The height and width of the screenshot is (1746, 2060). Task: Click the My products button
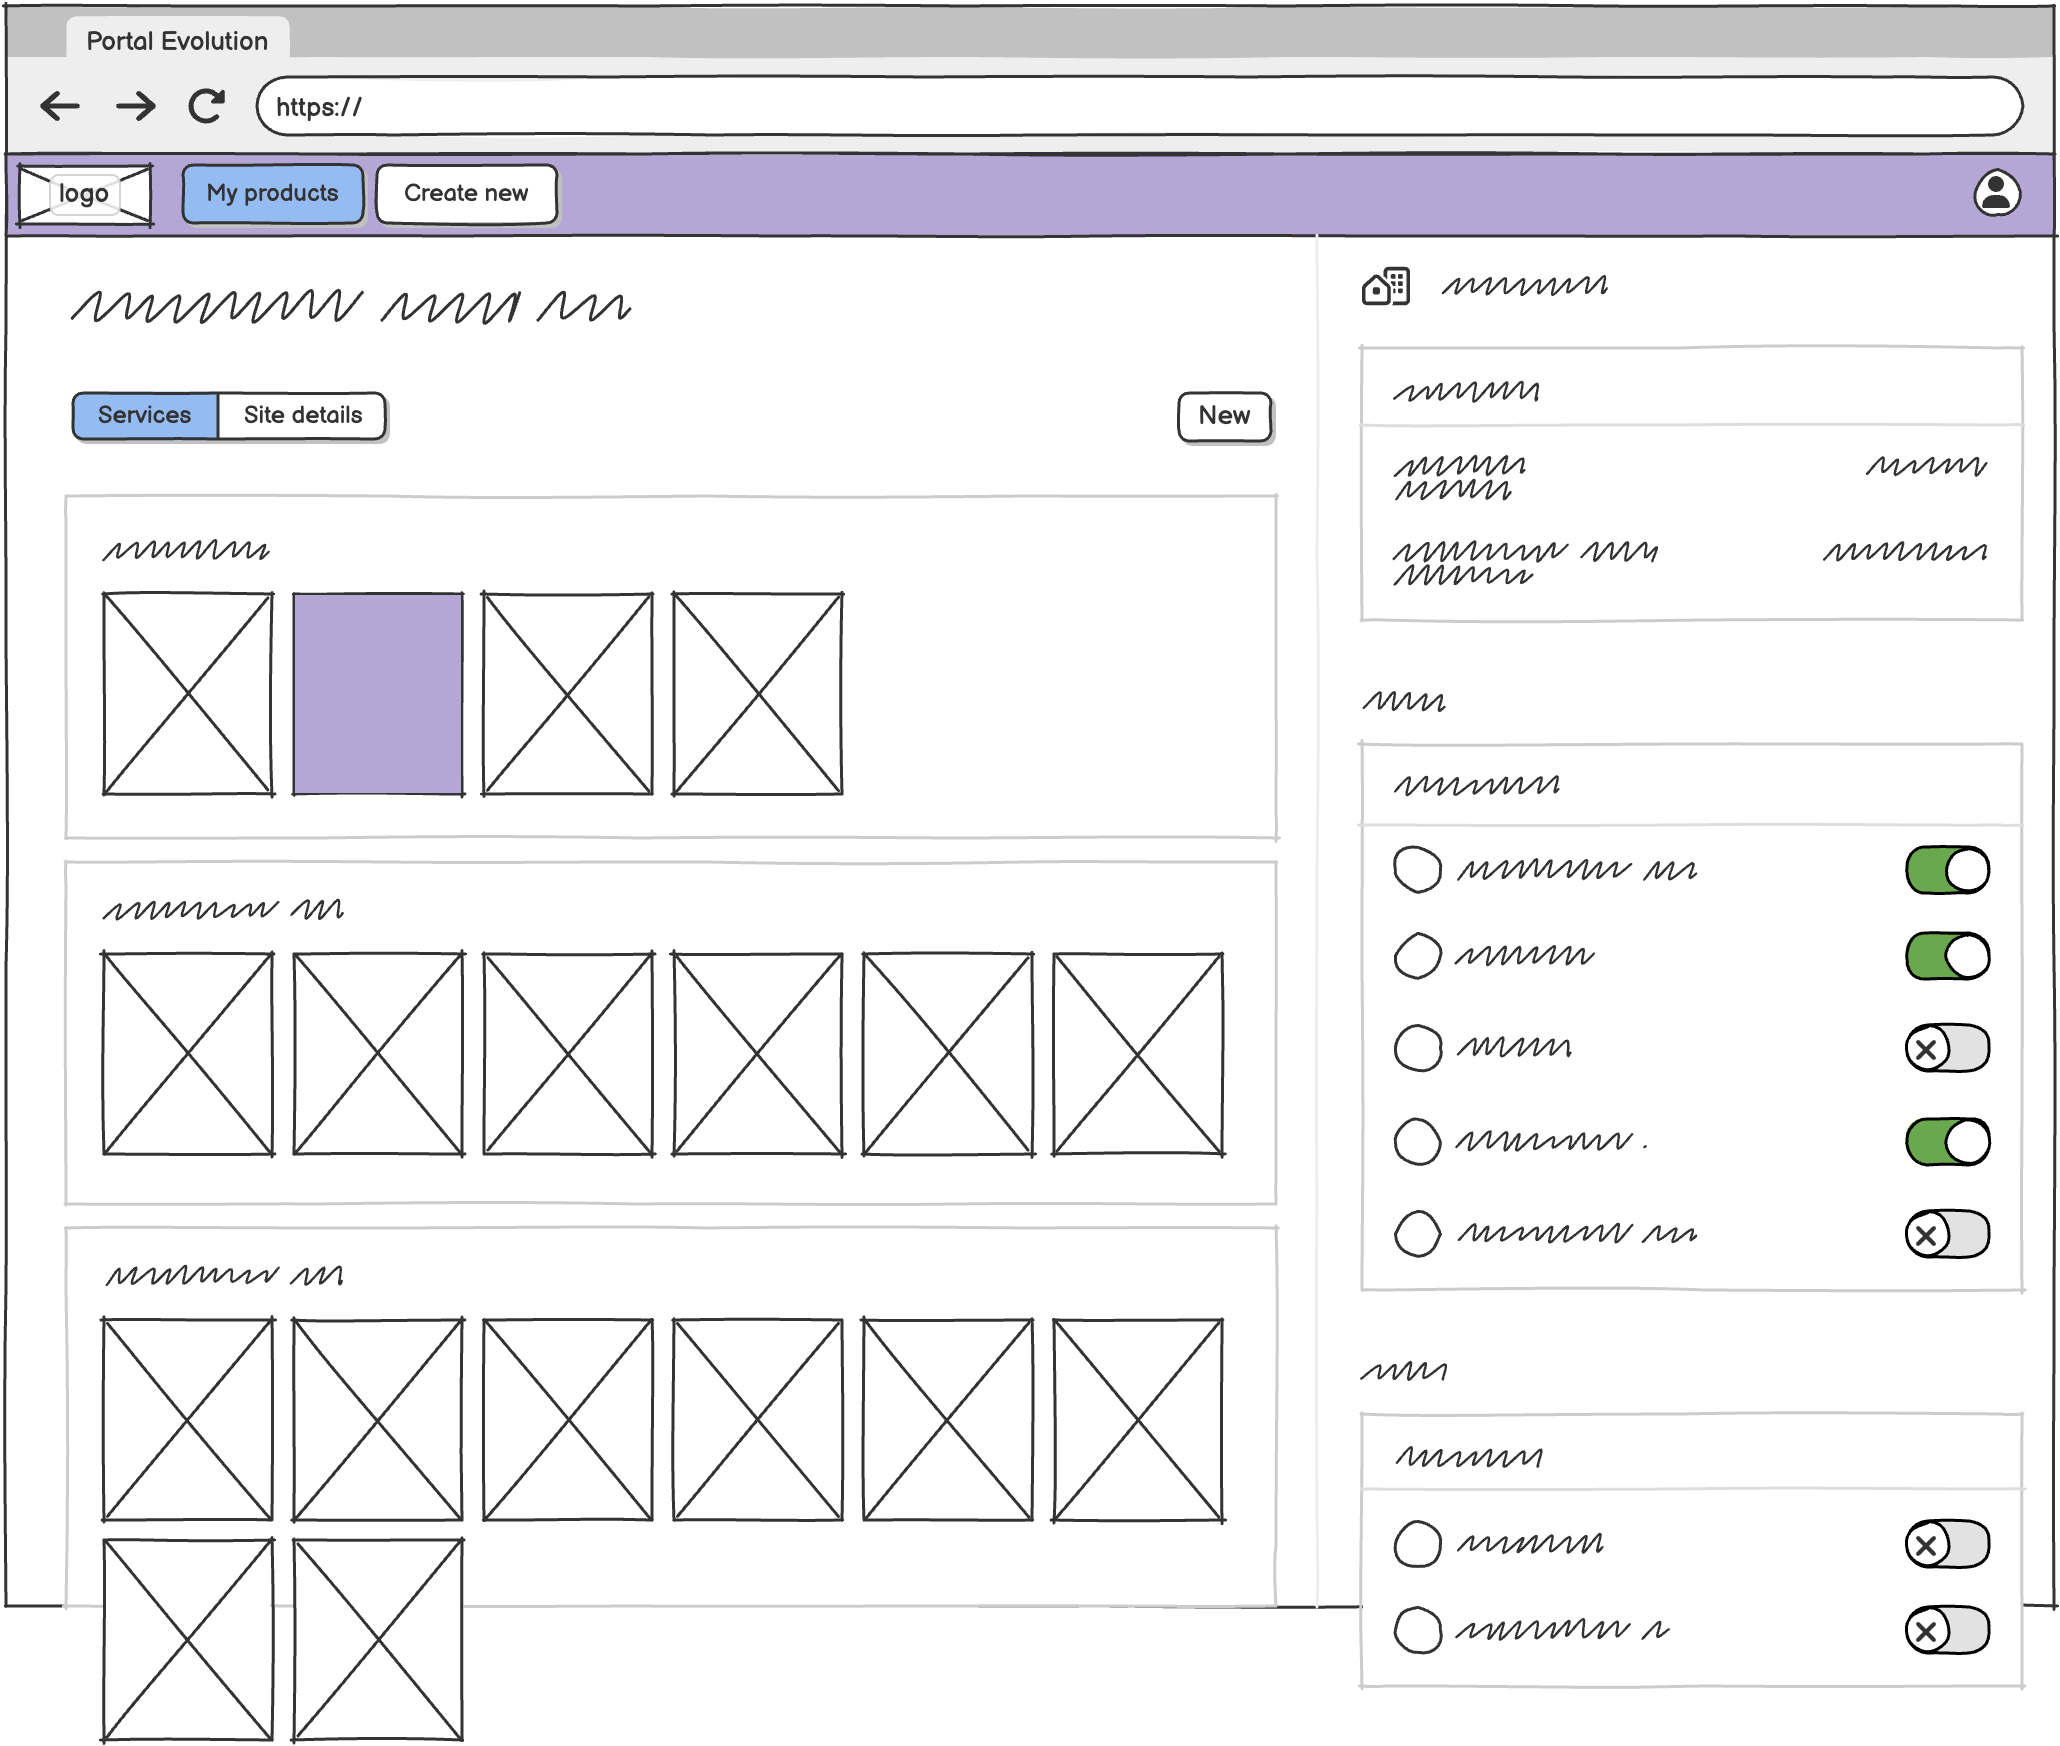pyautogui.click(x=272, y=194)
